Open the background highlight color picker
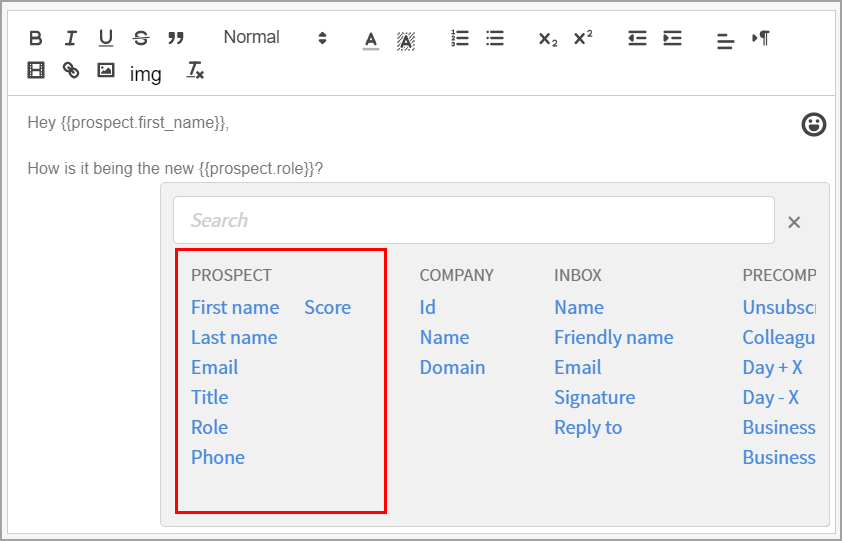This screenshot has height=541, width=842. pyautogui.click(x=405, y=40)
